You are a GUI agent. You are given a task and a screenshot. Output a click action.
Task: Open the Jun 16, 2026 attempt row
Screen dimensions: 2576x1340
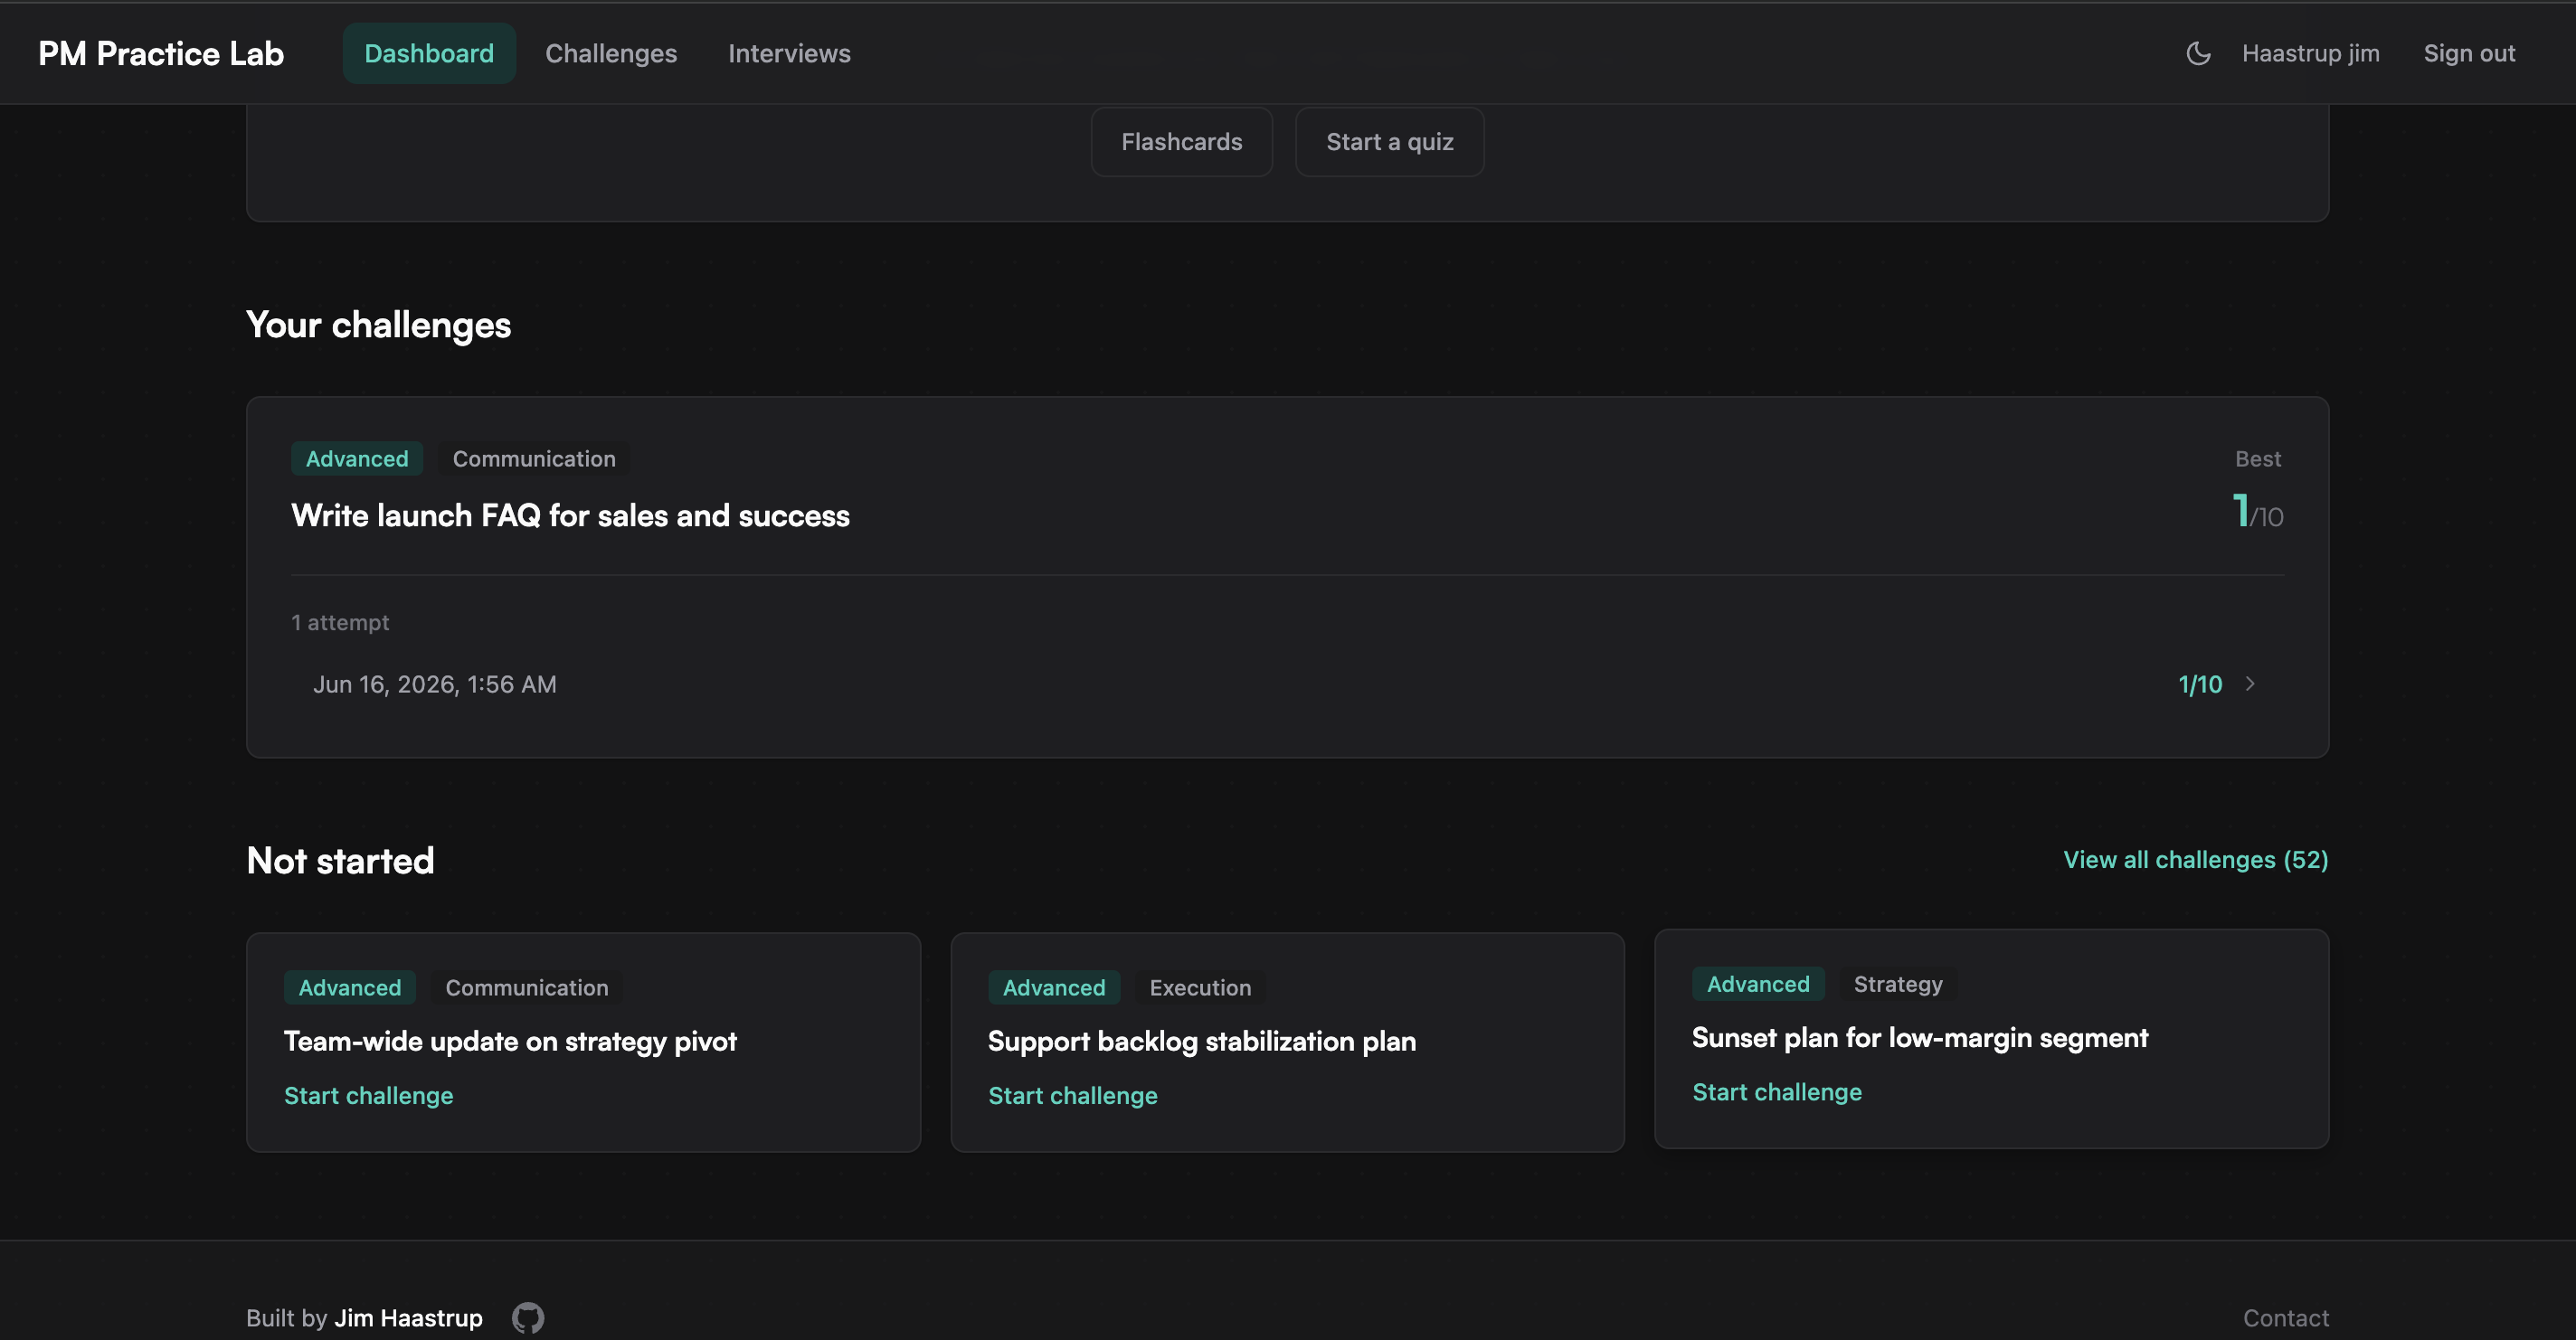pos(1287,684)
